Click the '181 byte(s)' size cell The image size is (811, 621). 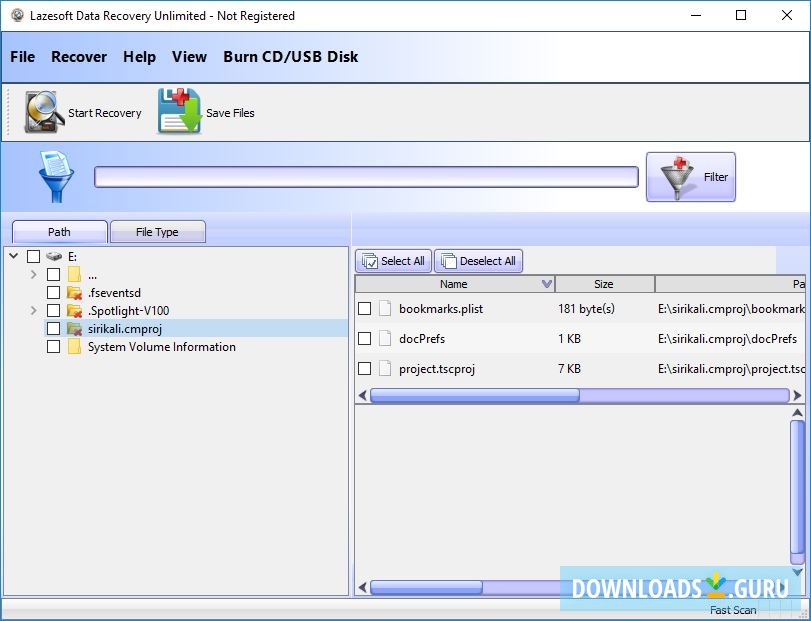[586, 309]
